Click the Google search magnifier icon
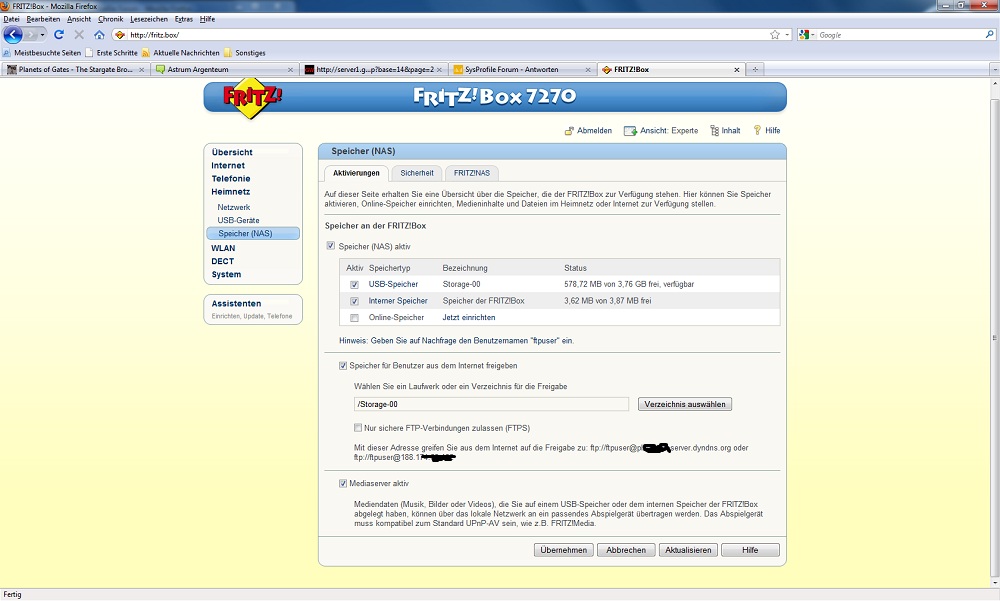The height and width of the screenshot is (601, 1000). coord(989,34)
